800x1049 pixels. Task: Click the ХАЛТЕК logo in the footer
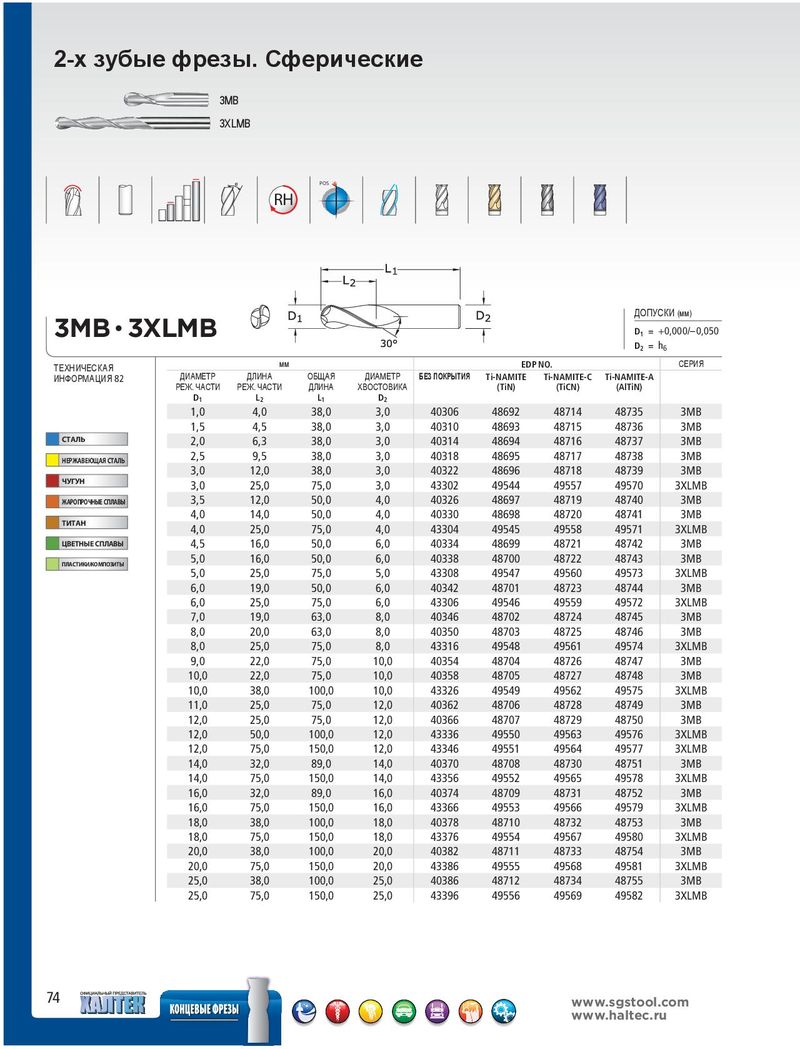(x=112, y=1004)
